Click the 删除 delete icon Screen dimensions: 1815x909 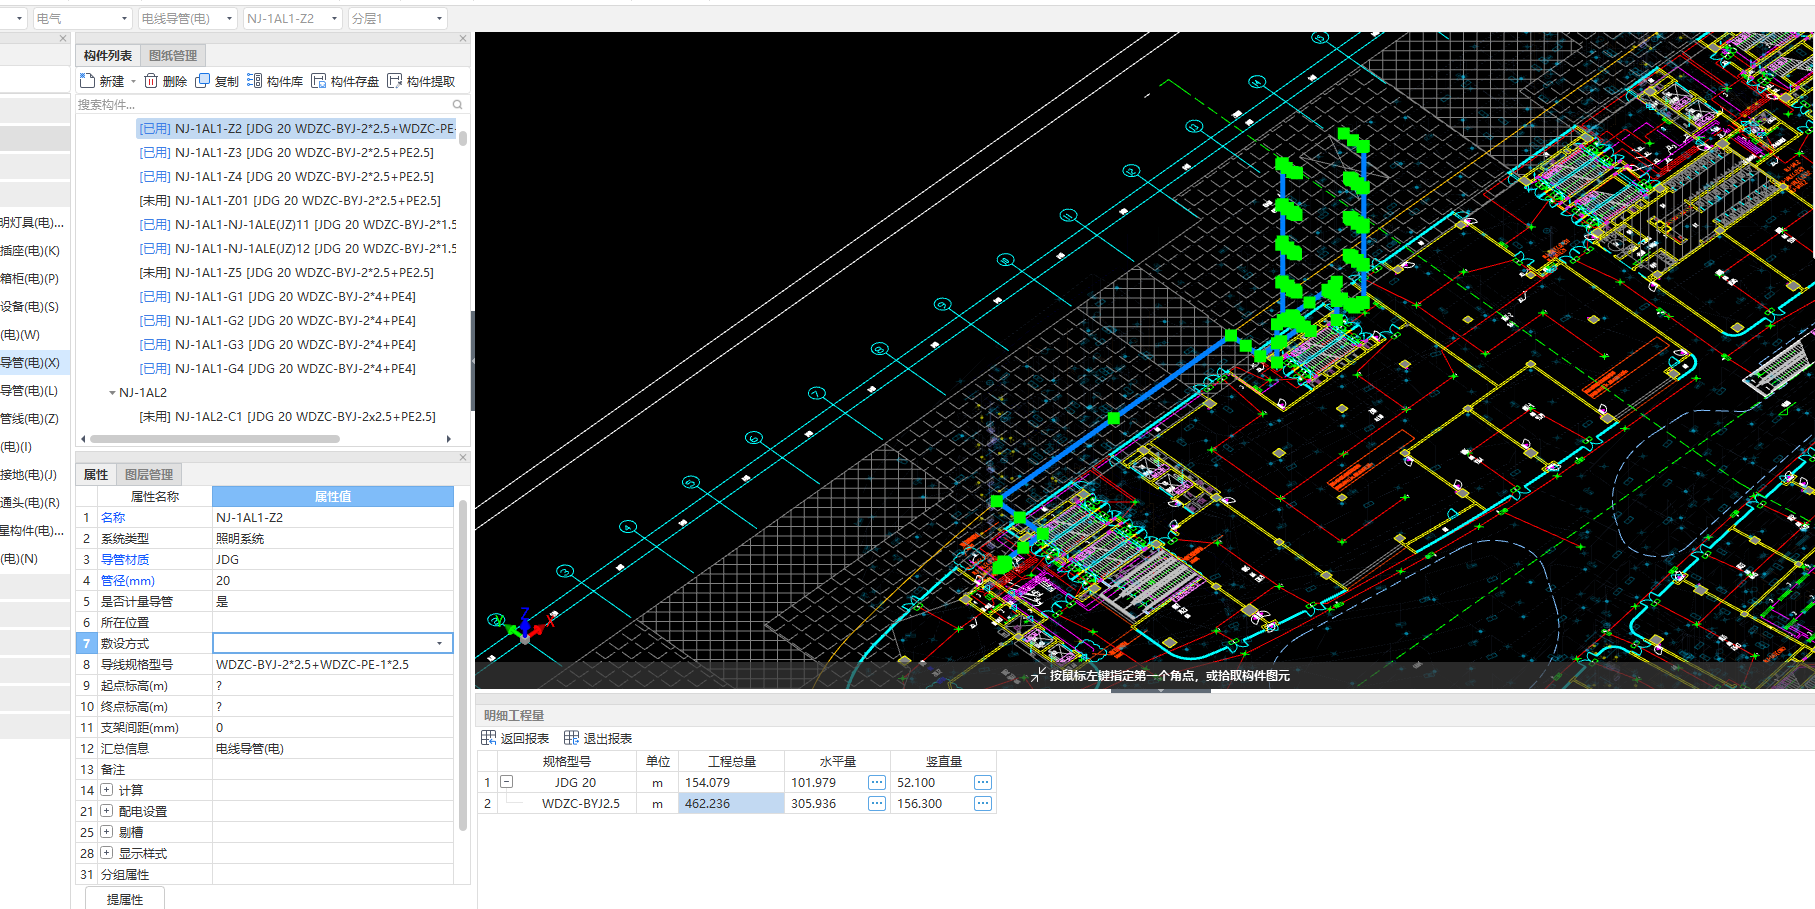(151, 81)
